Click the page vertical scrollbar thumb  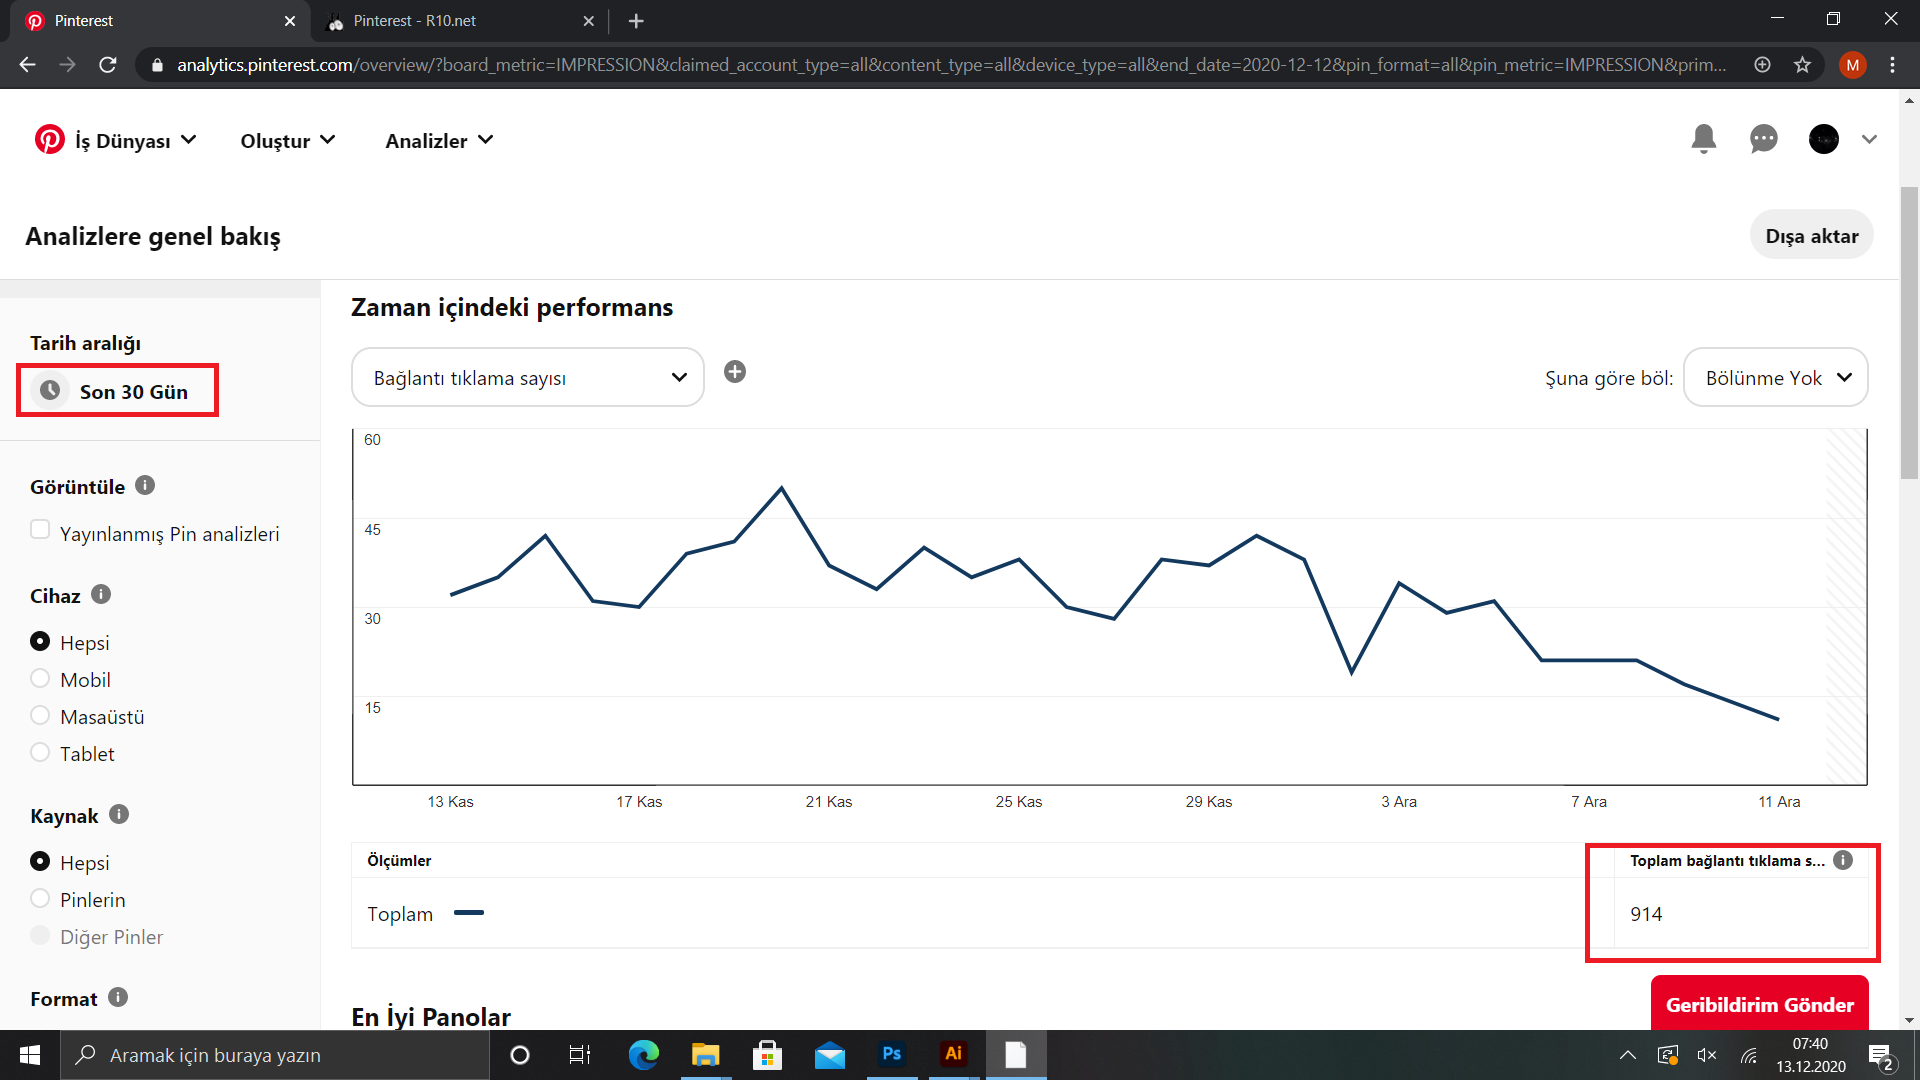pyautogui.click(x=1910, y=332)
